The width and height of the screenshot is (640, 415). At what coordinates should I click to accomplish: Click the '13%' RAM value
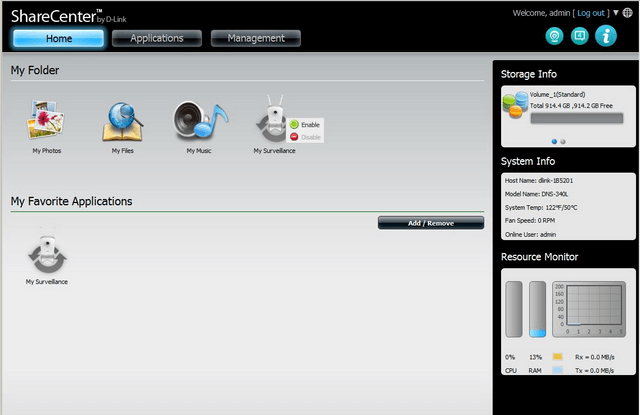pyautogui.click(x=536, y=357)
